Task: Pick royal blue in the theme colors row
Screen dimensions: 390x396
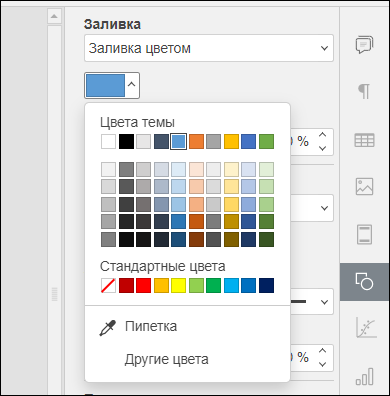Action: (x=249, y=141)
